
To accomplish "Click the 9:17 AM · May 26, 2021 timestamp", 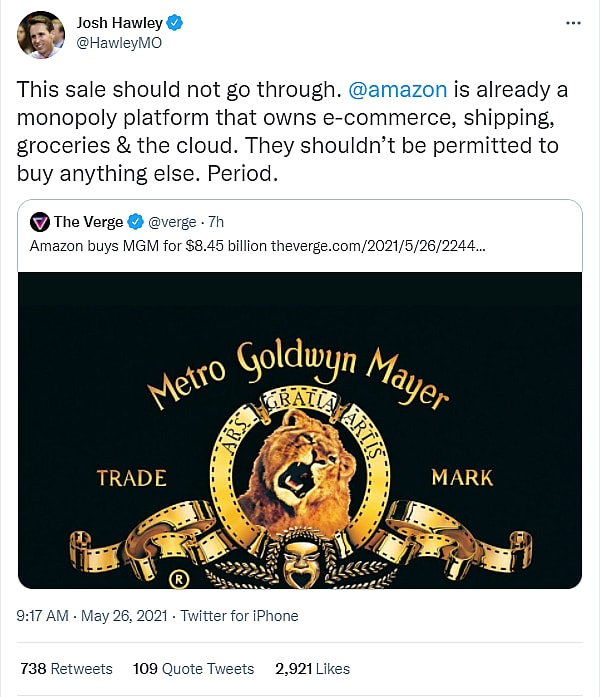I will [93, 615].
